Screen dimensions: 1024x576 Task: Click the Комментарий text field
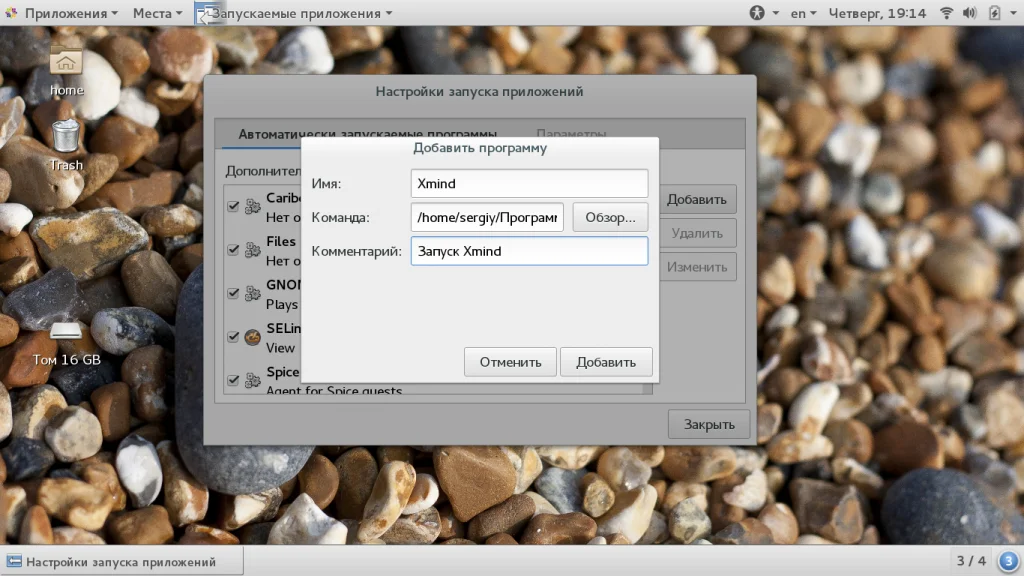coord(529,251)
